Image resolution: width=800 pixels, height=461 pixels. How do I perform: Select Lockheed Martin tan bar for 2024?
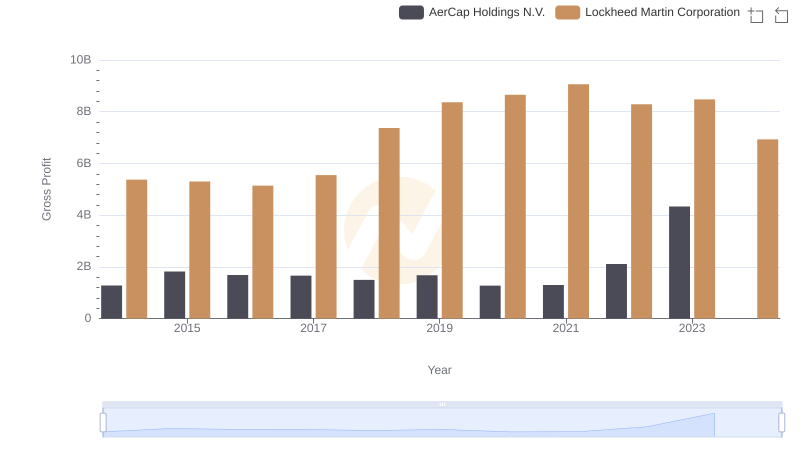(768, 229)
